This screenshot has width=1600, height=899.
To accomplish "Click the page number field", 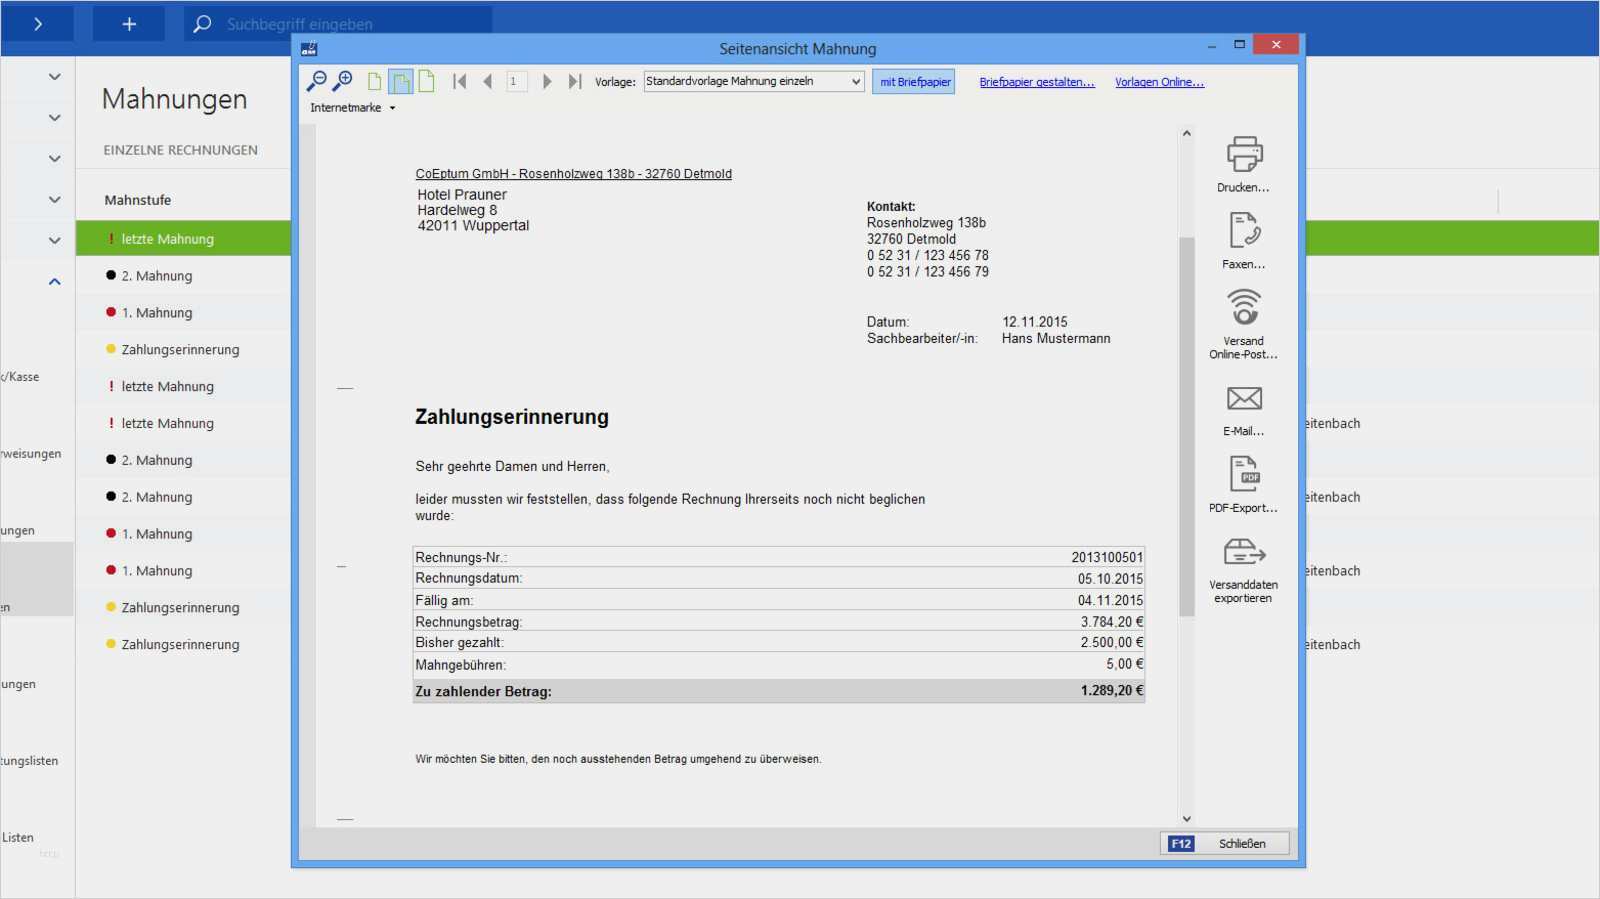I will point(517,82).
